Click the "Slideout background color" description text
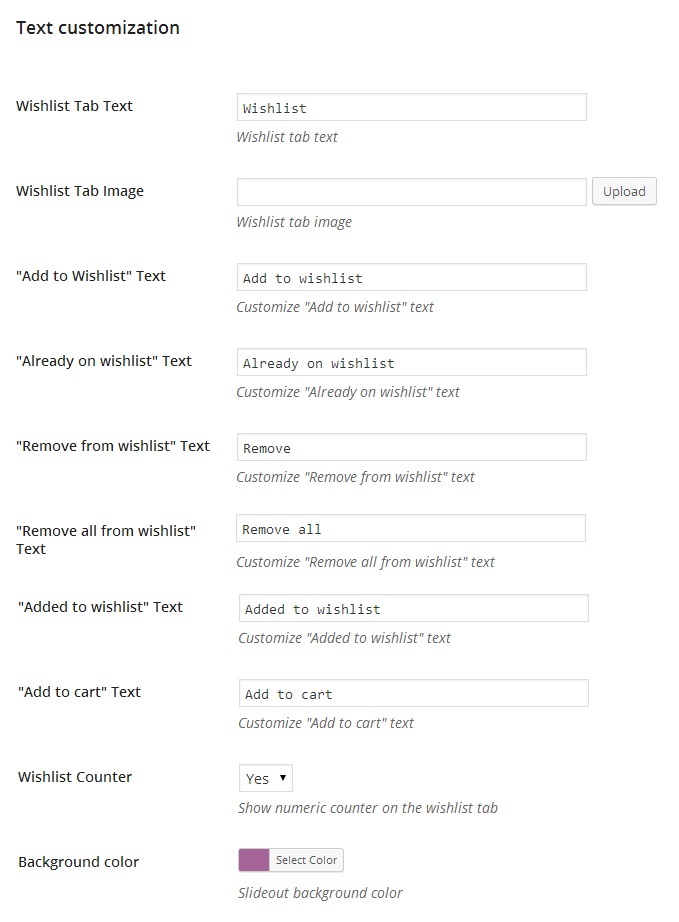 pyautogui.click(x=320, y=893)
